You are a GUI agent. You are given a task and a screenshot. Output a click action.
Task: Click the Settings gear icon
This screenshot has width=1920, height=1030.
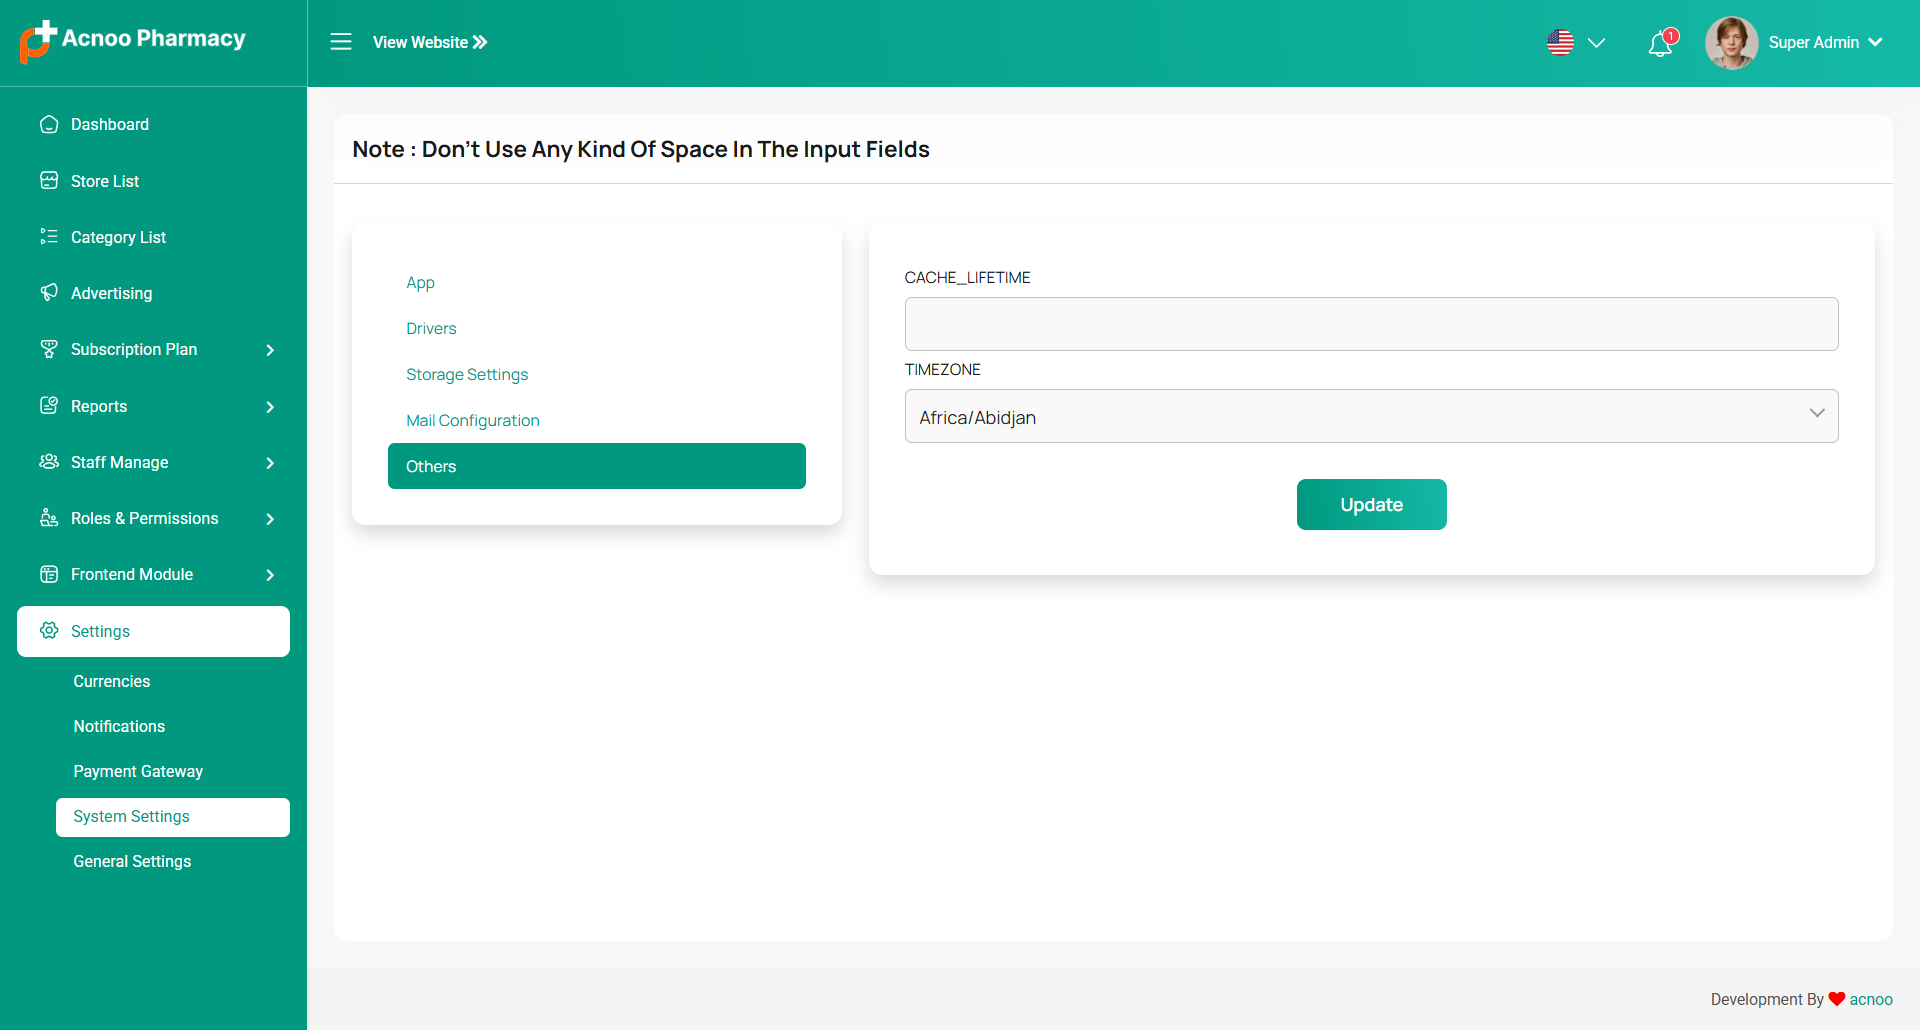[x=49, y=631]
